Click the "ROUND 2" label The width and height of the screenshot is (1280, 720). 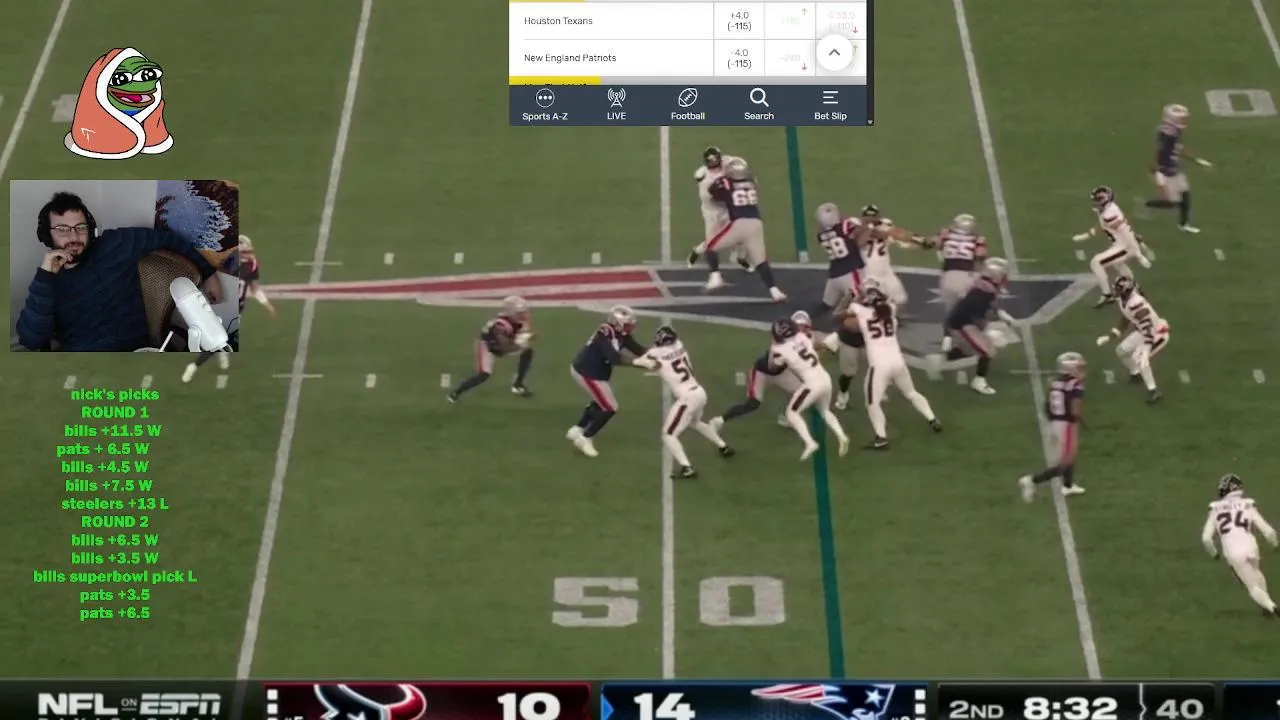click(115, 522)
